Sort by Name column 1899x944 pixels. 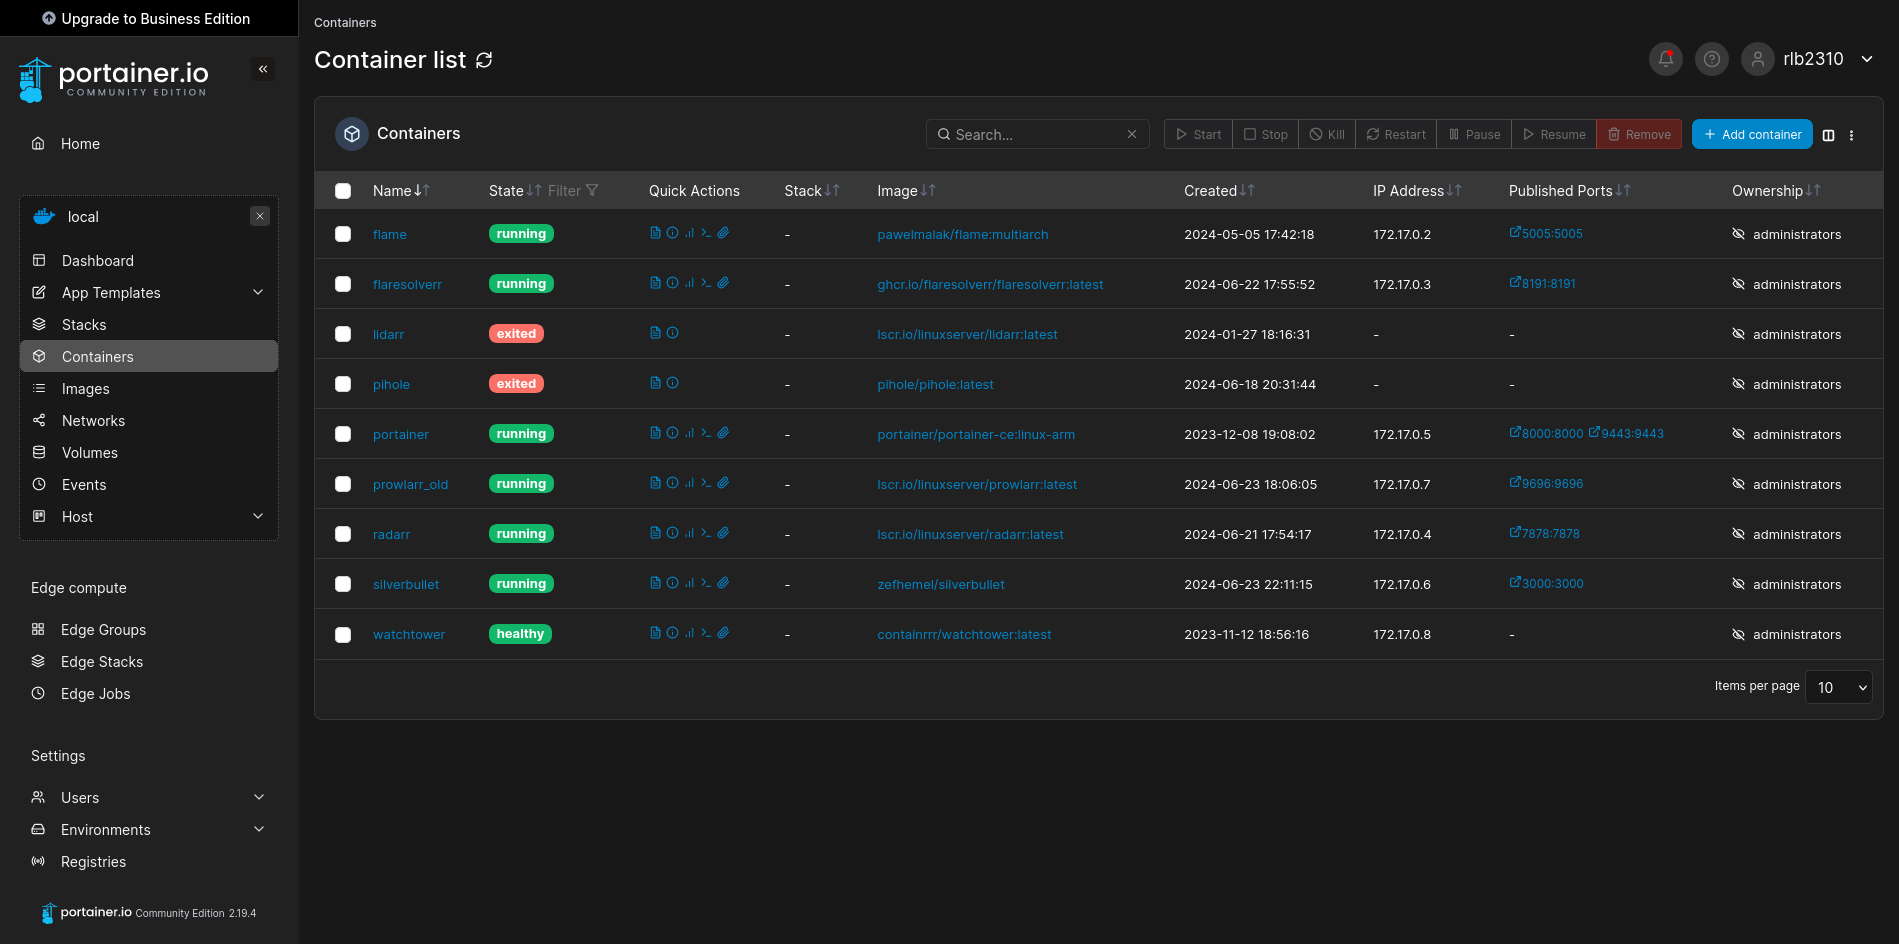401,190
